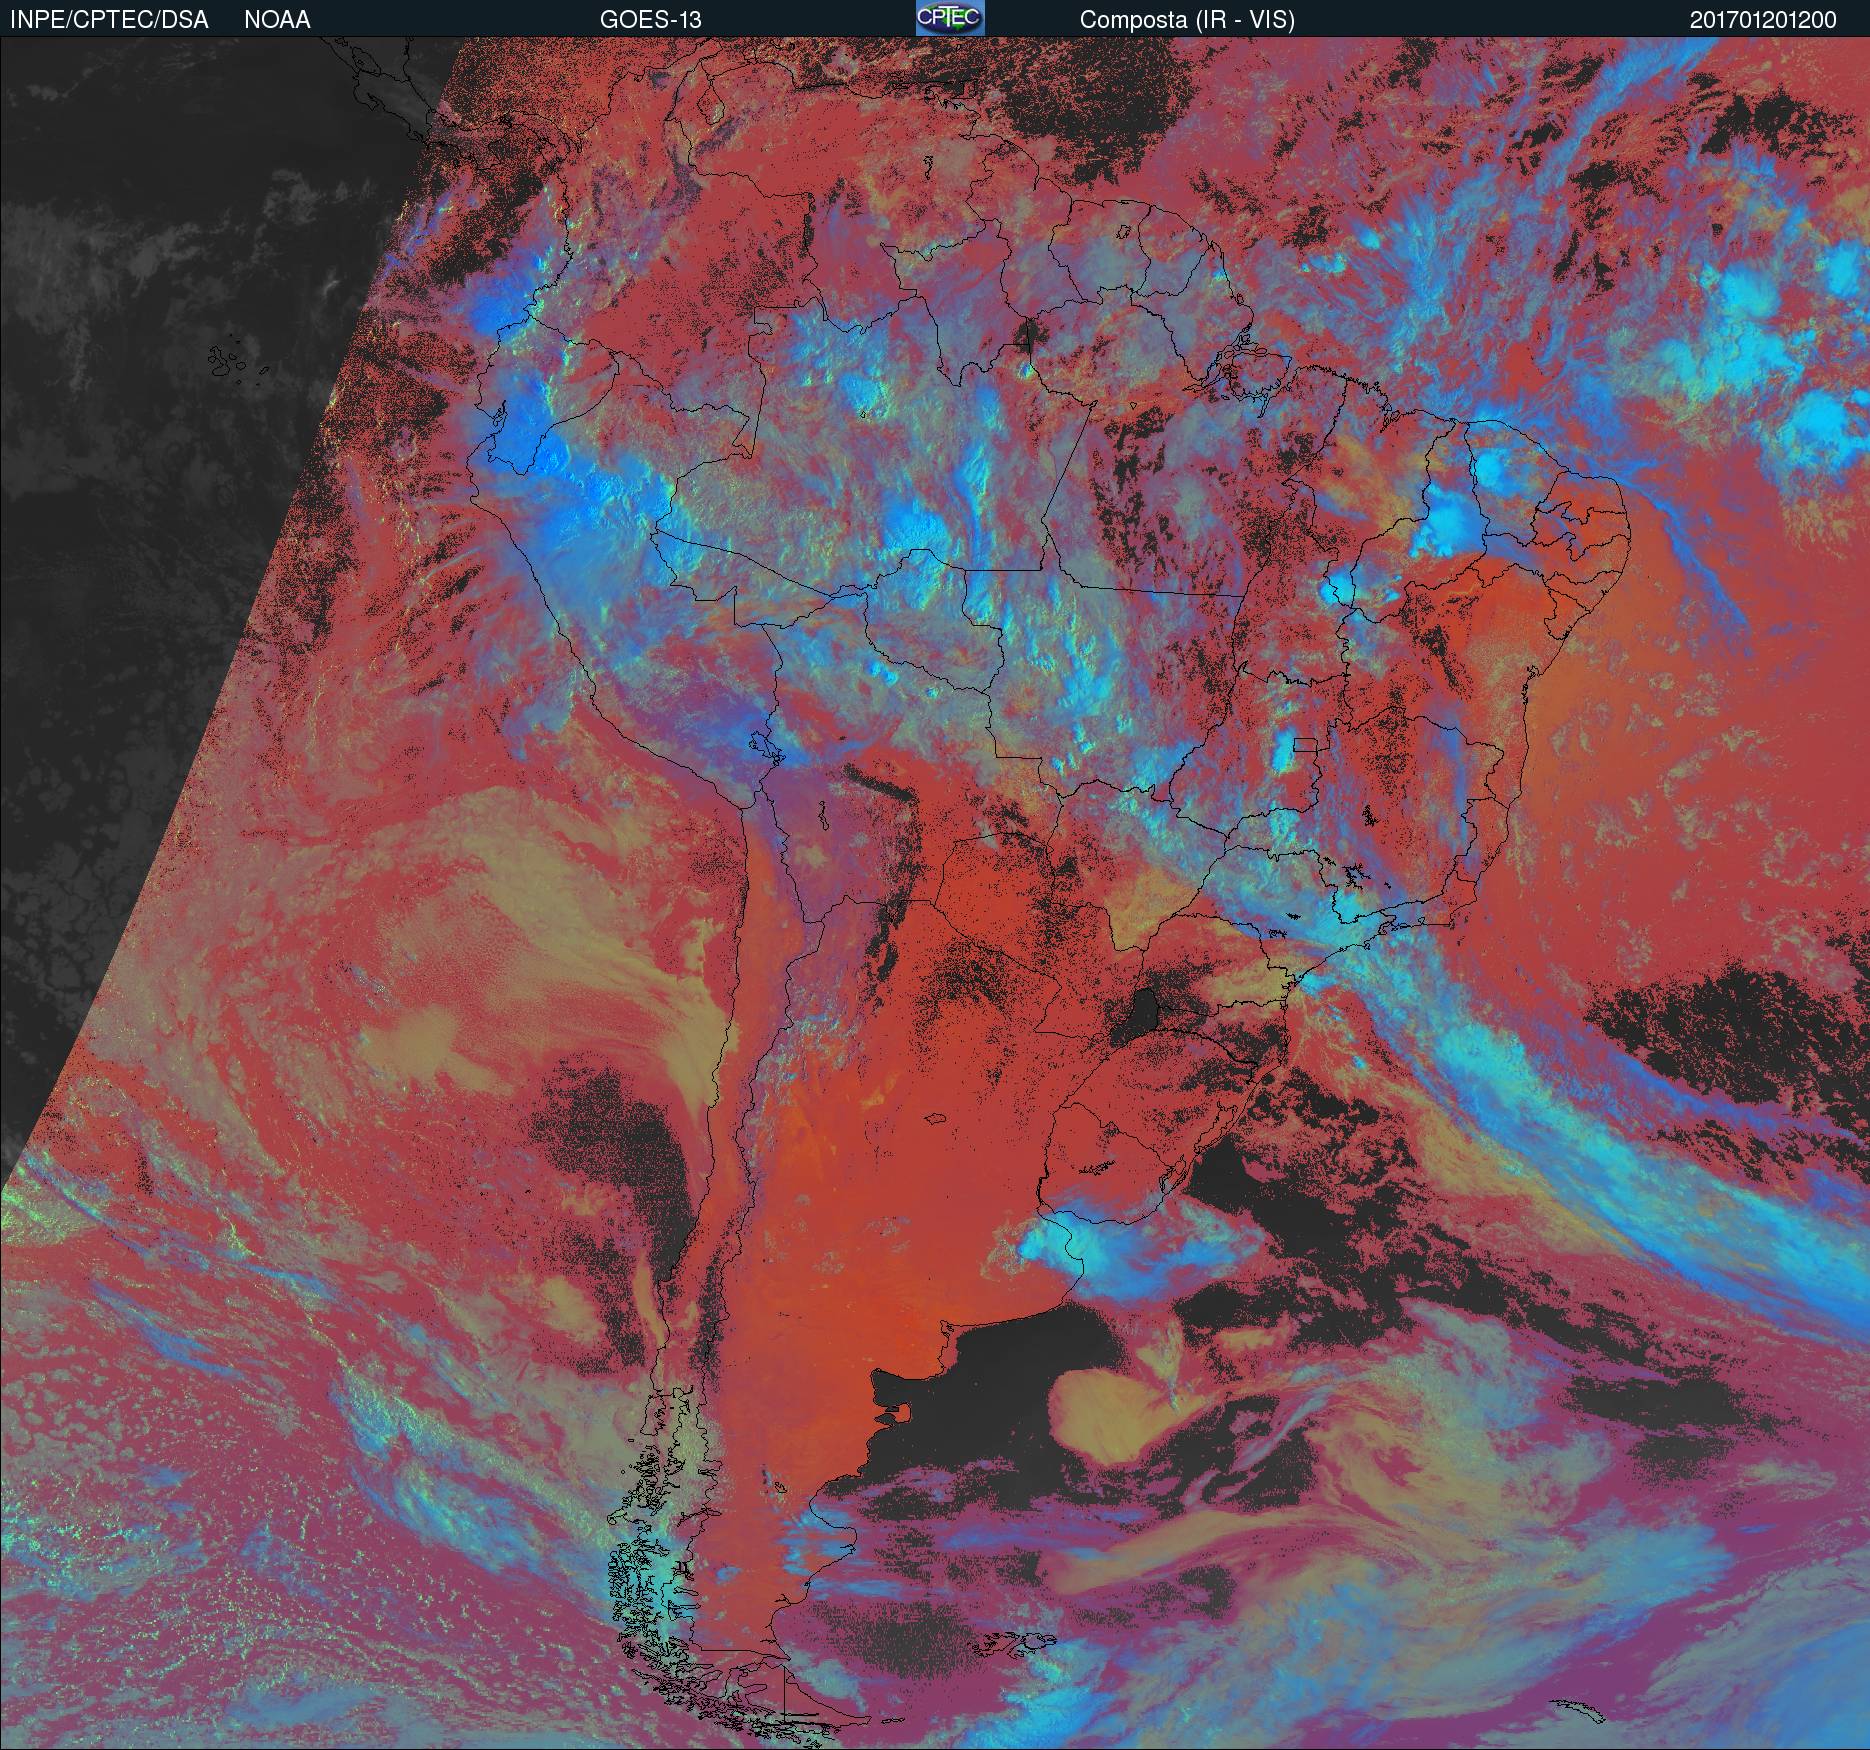Click the INPE/CPTEC/DSA header label
The height and width of the screenshot is (1750, 1870).
(109, 20)
